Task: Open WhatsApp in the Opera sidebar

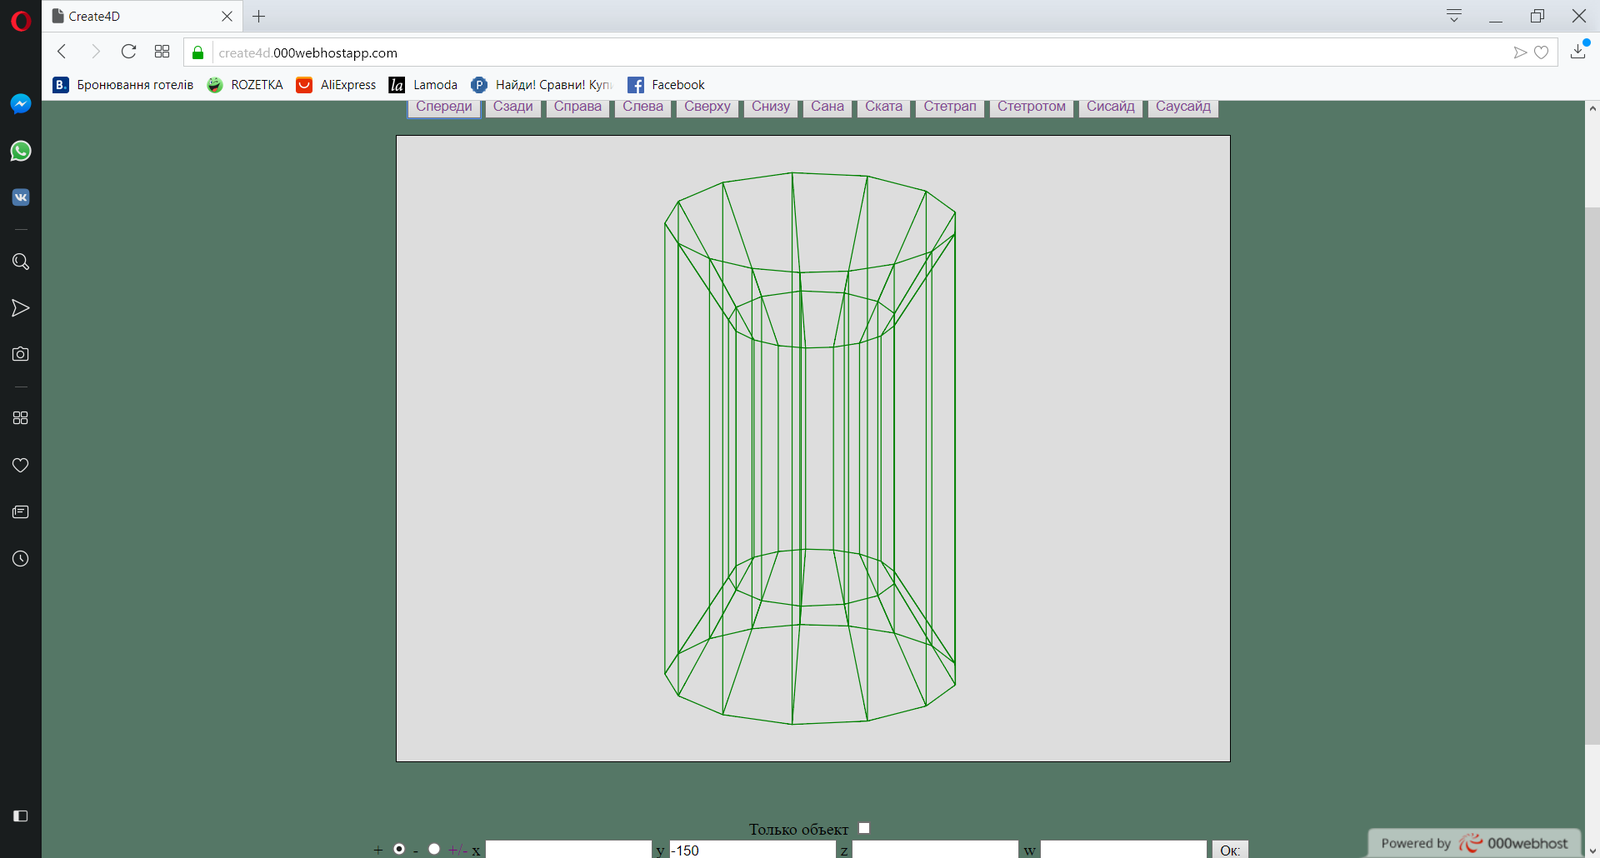Action: coord(20,151)
